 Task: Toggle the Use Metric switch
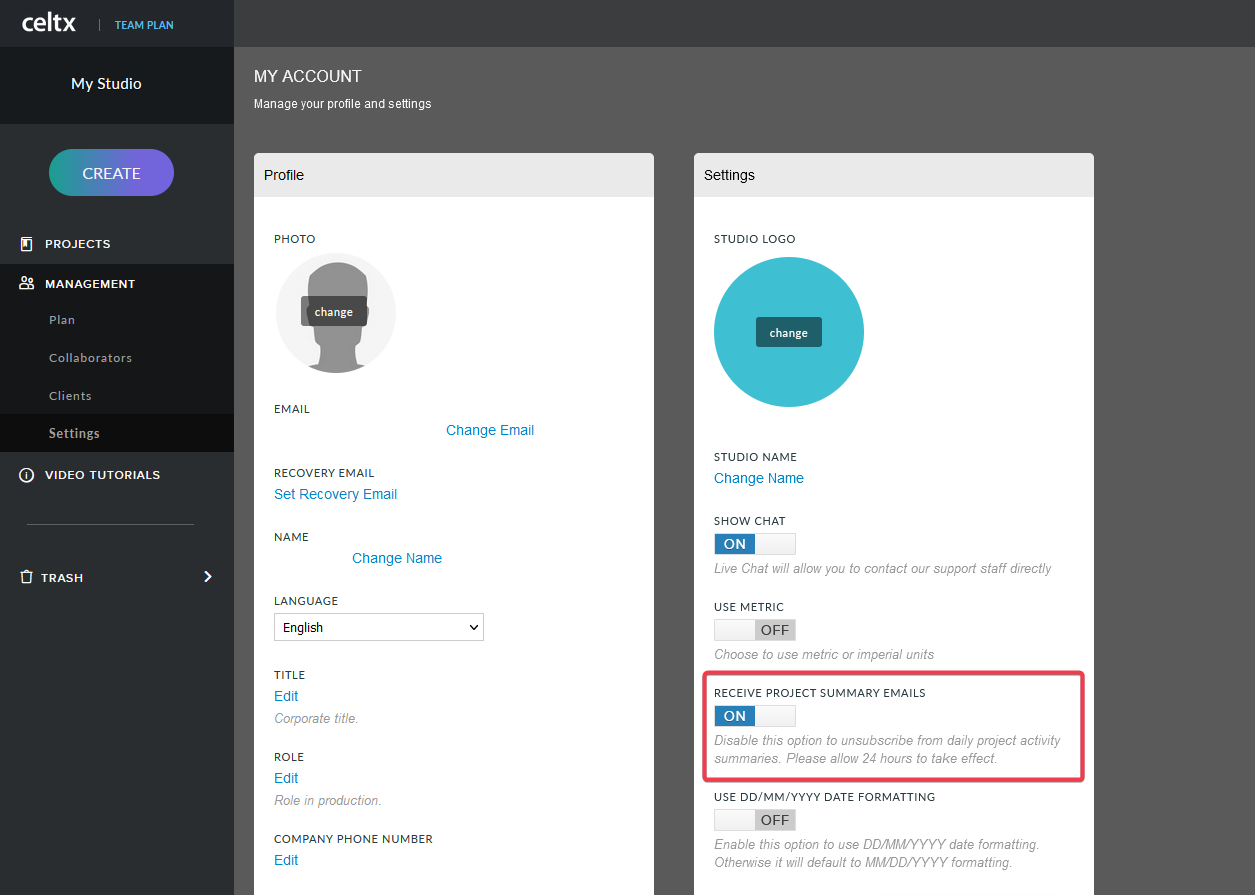[x=755, y=630]
